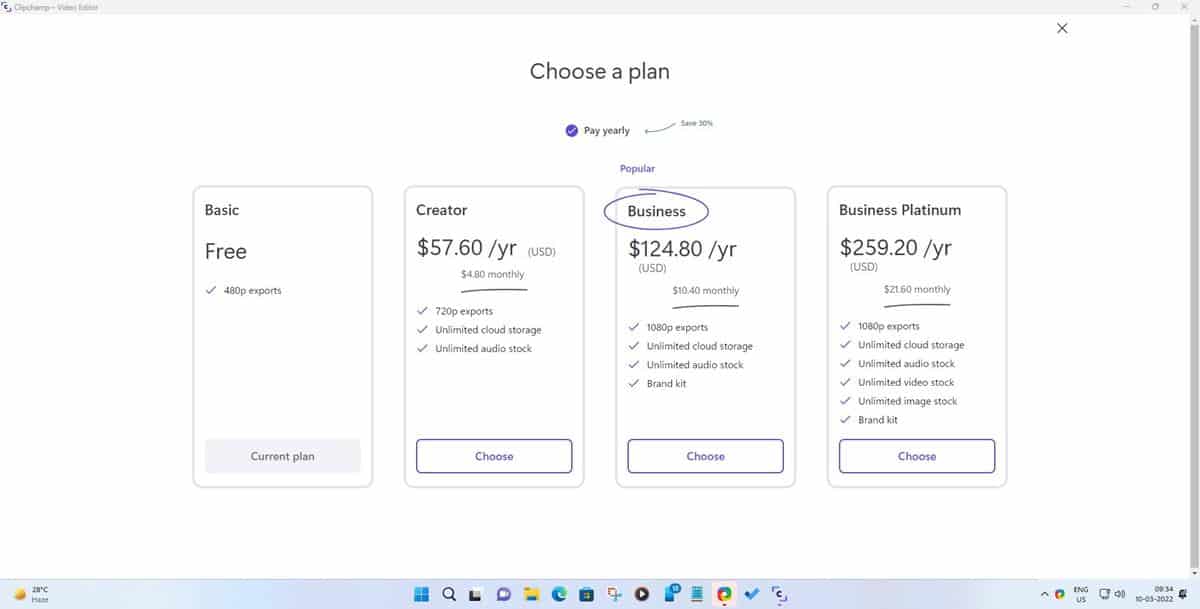
Task: Click Choose under the Creator plan
Action: (x=494, y=456)
